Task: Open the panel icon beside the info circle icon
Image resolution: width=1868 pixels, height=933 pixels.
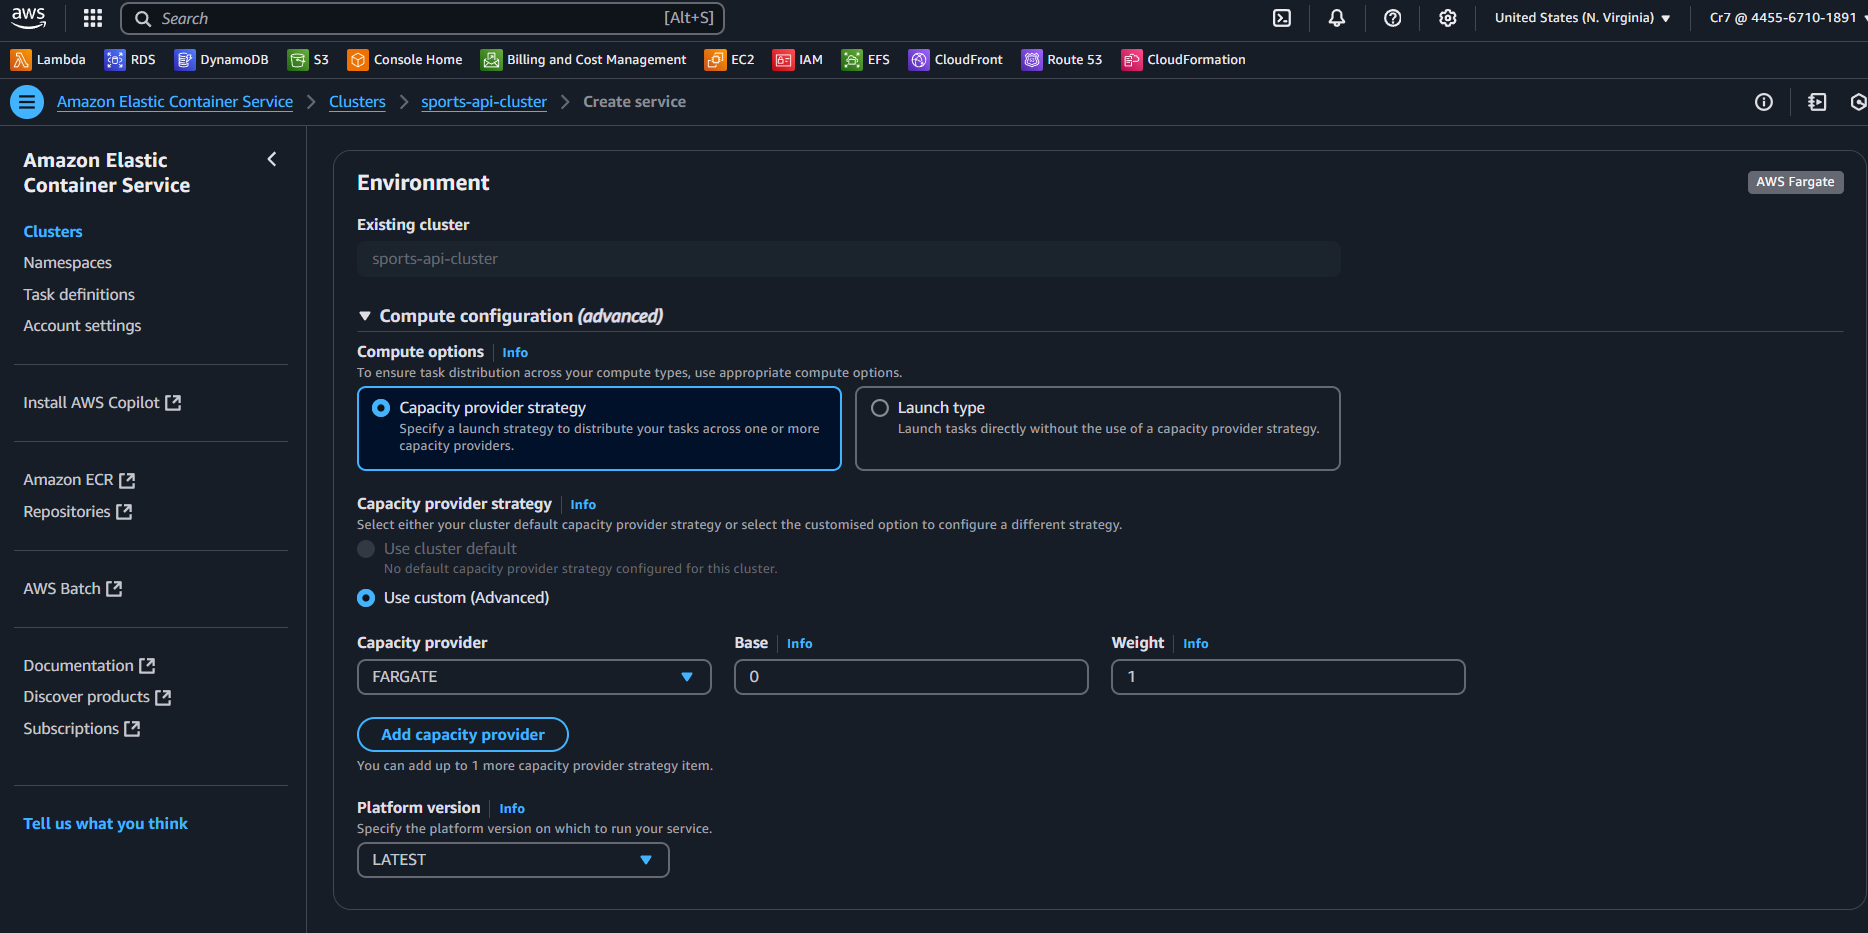Action: point(1818,102)
